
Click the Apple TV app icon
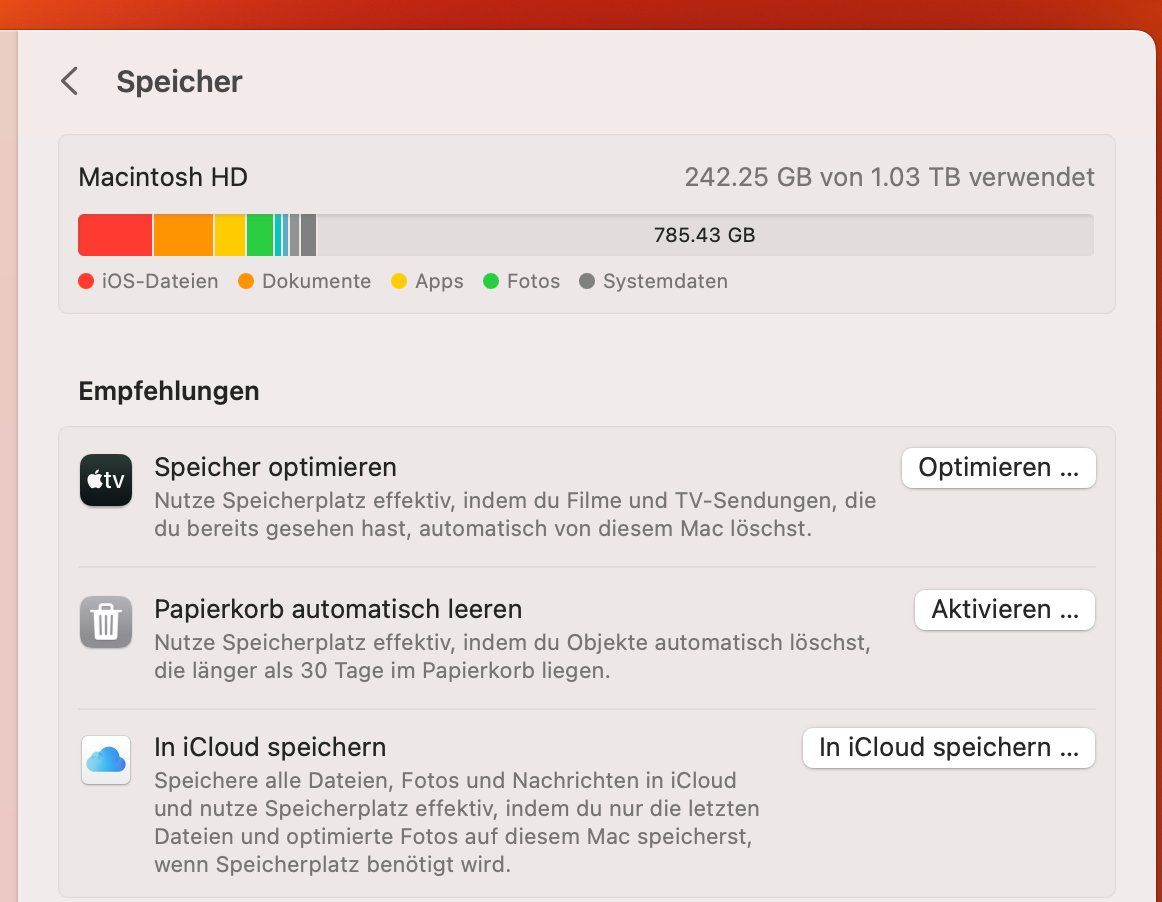(105, 481)
